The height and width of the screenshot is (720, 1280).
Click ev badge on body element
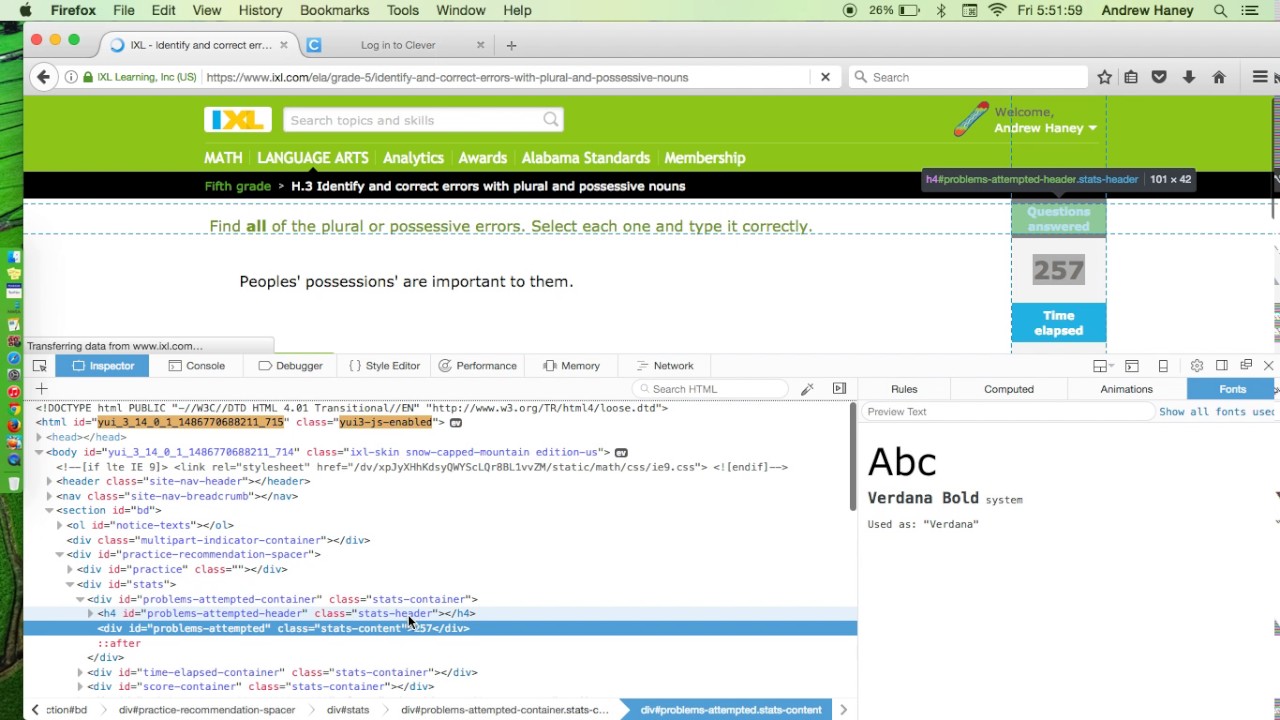(x=621, y=452)
